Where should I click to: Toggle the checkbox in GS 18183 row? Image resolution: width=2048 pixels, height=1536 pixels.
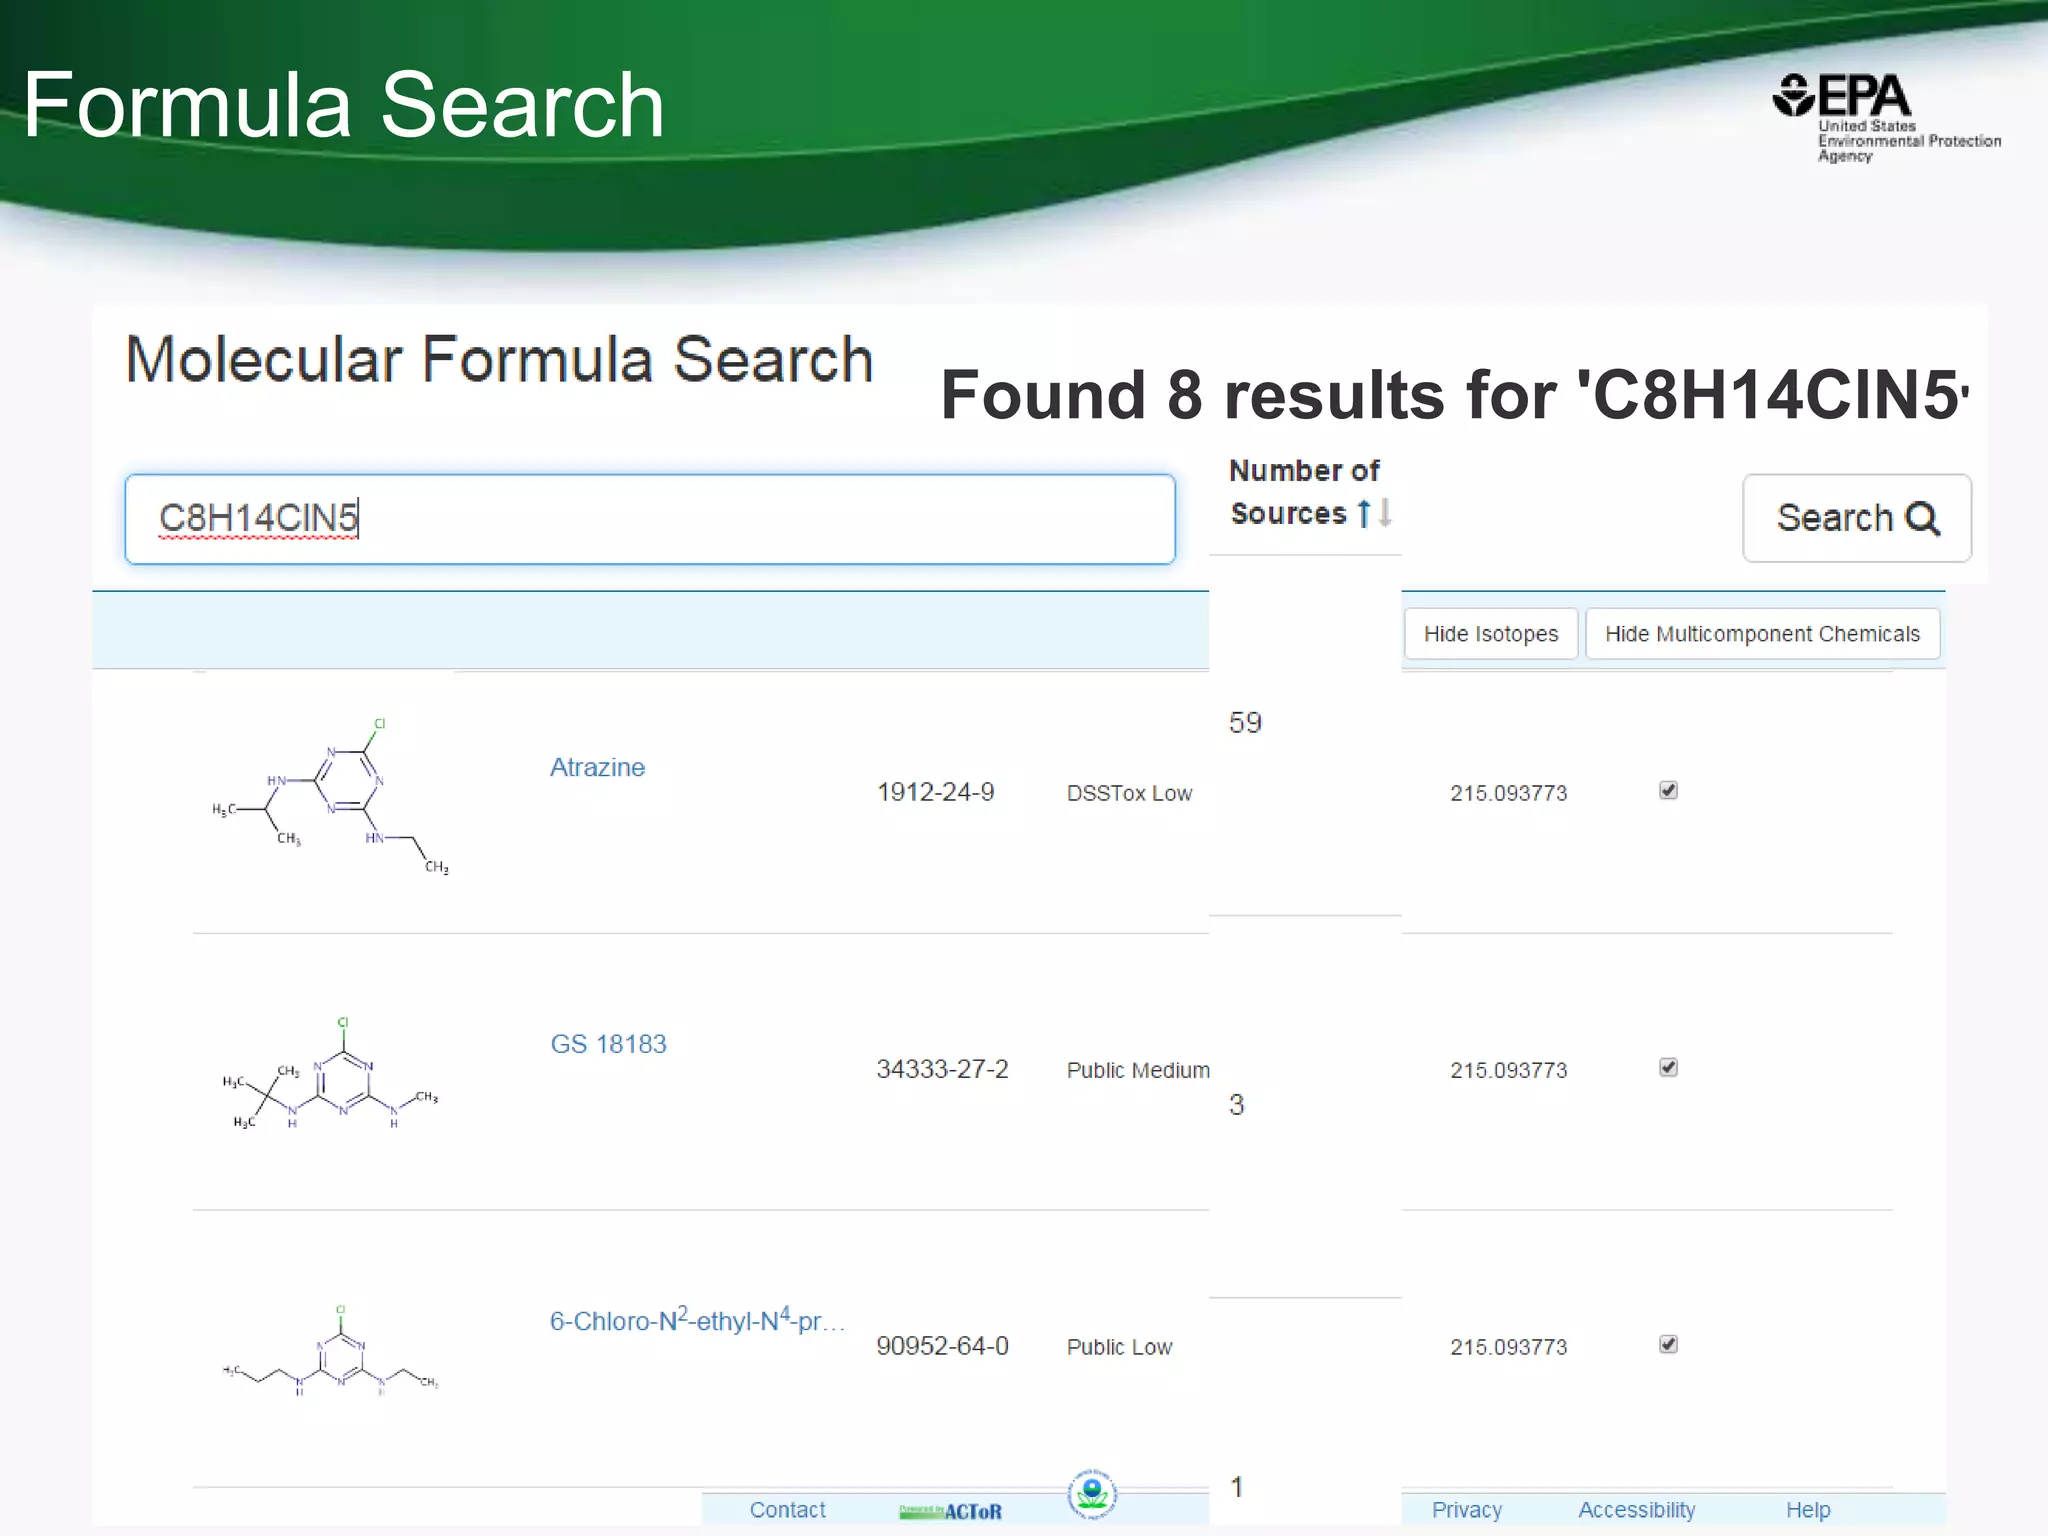coord(1668,1068)
